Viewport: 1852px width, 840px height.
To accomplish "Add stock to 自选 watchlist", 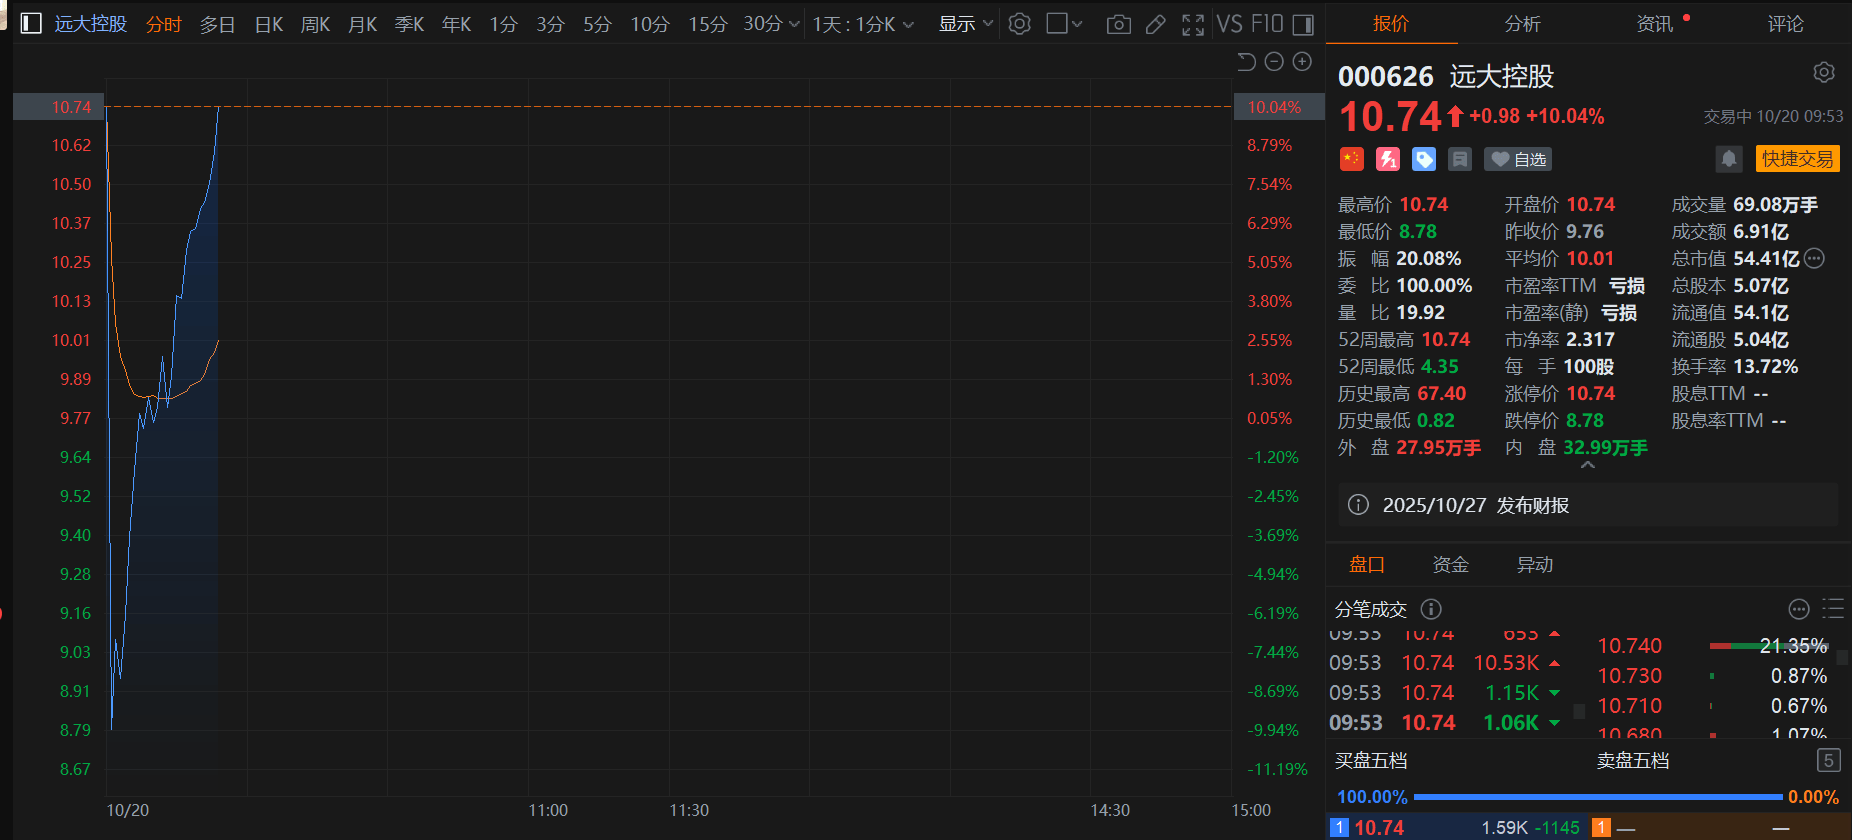I will click(1519, 159).
